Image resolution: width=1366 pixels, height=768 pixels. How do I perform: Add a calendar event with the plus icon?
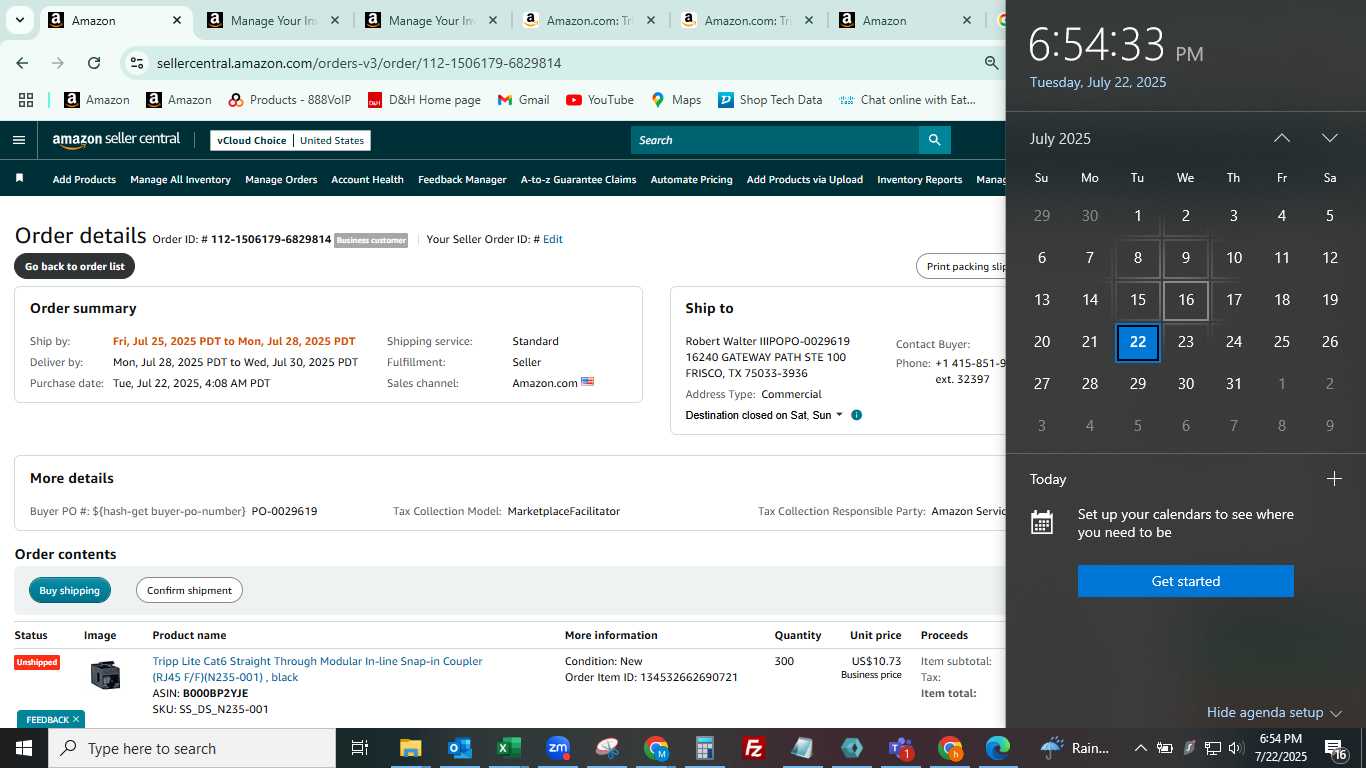pyautogui.click(x=1334, y=479)
